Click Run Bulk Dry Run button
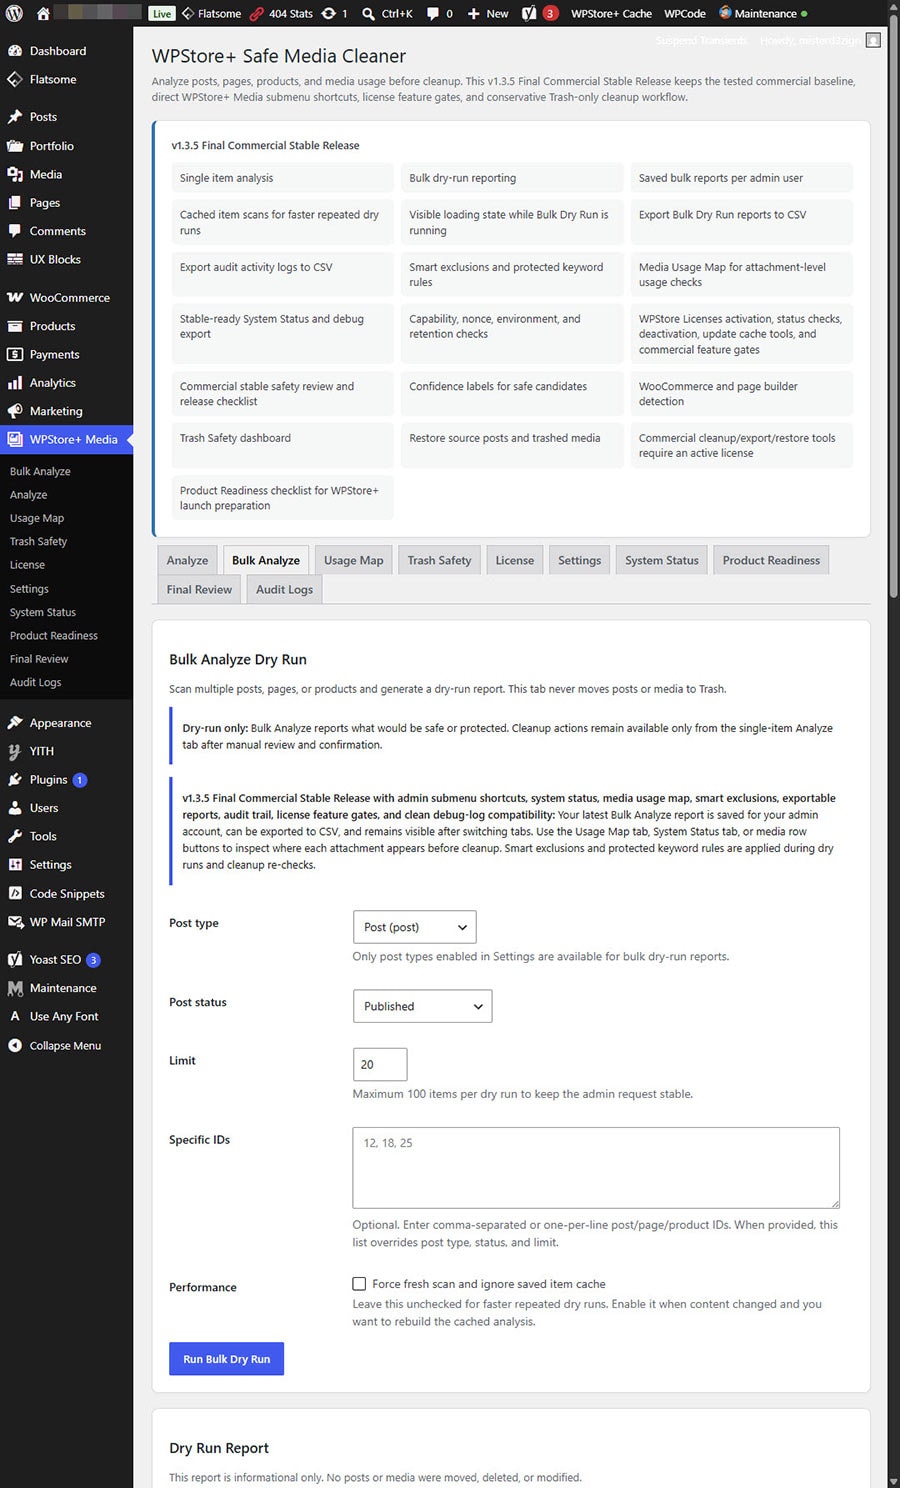 (227, 1359)
